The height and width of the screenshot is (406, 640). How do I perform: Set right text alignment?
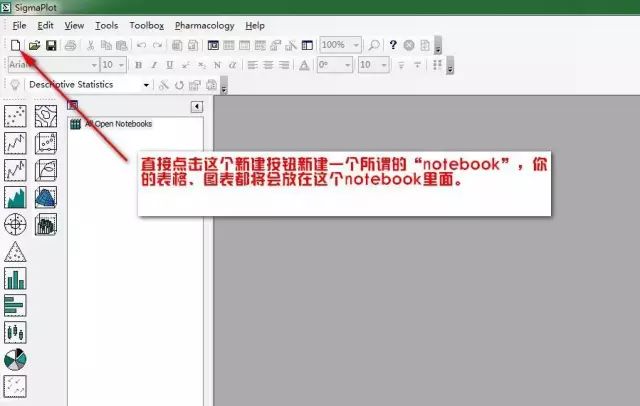(284, 65)
